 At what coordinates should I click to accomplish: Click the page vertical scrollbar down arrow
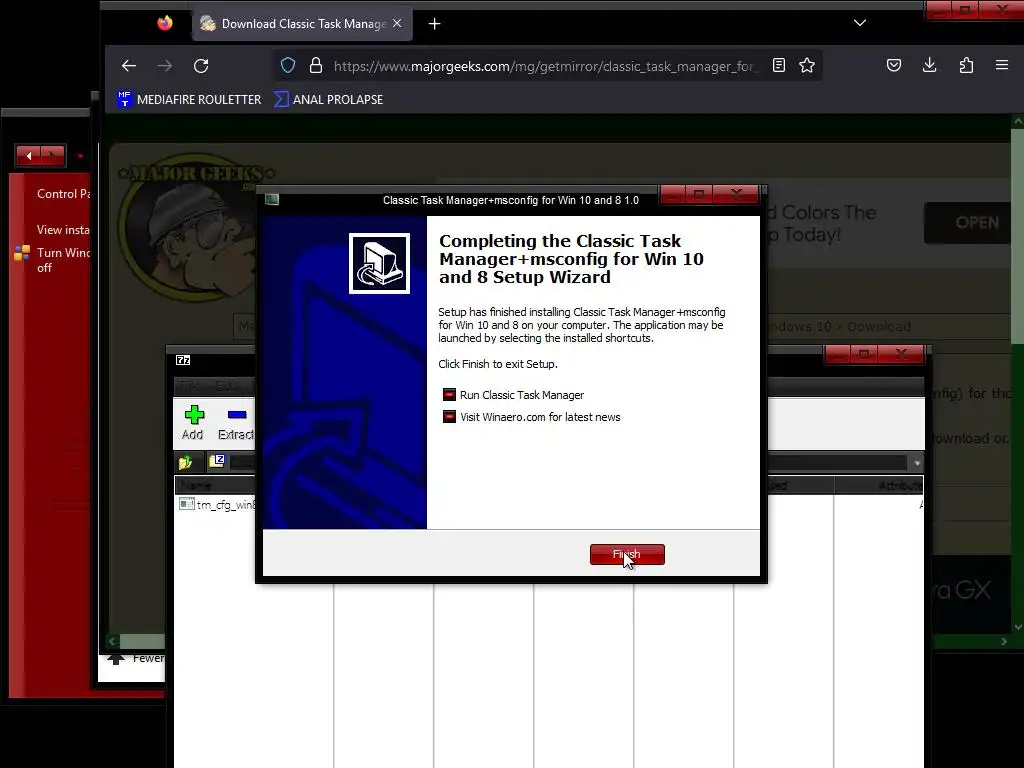[x=1017, y=628]
